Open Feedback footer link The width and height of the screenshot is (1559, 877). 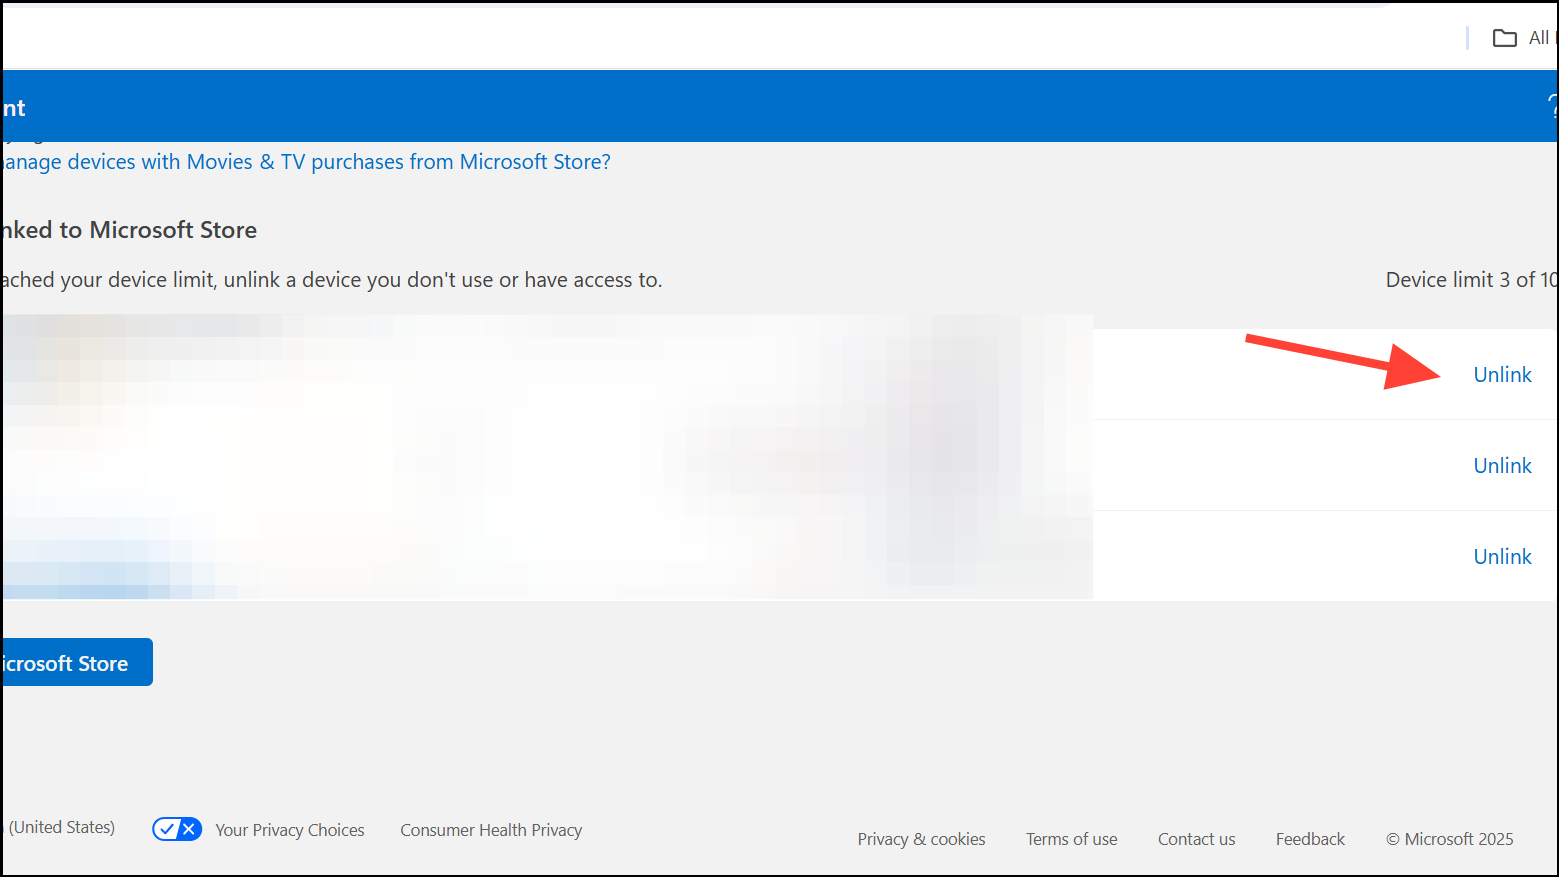point(1310,839)
